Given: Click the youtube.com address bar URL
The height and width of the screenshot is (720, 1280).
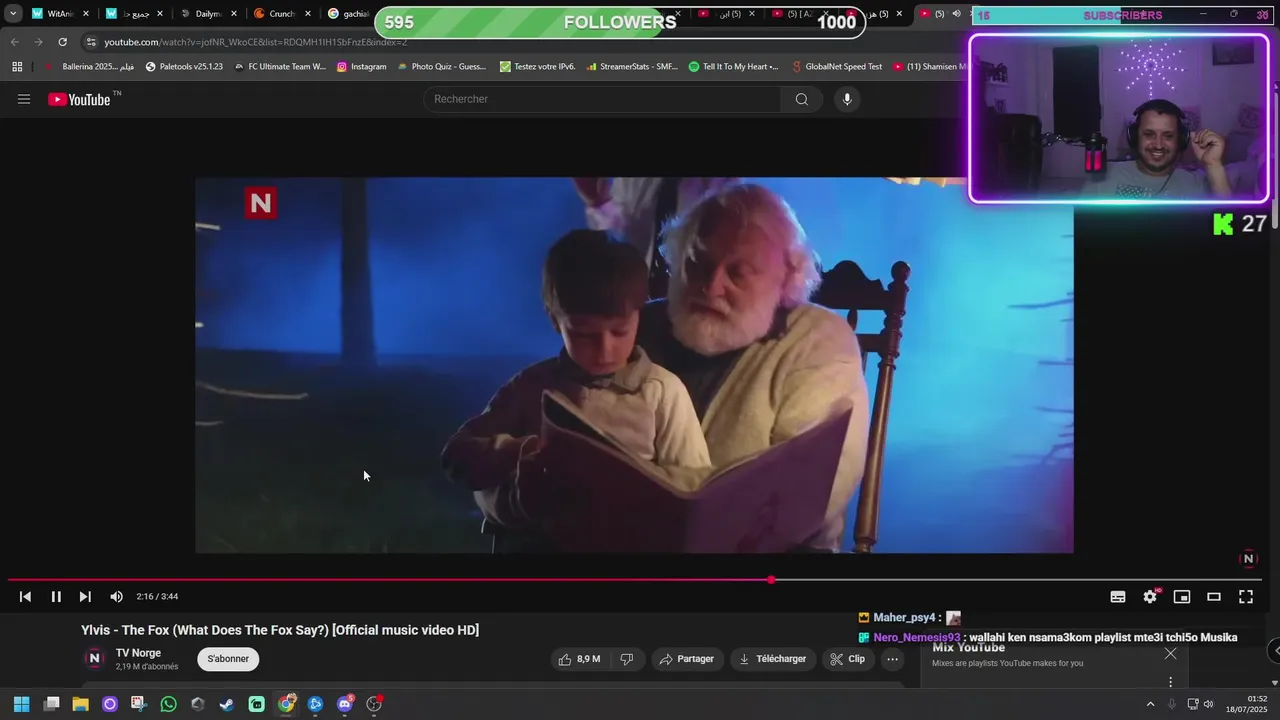Looking at the screenshot, I should click(255, 42).
